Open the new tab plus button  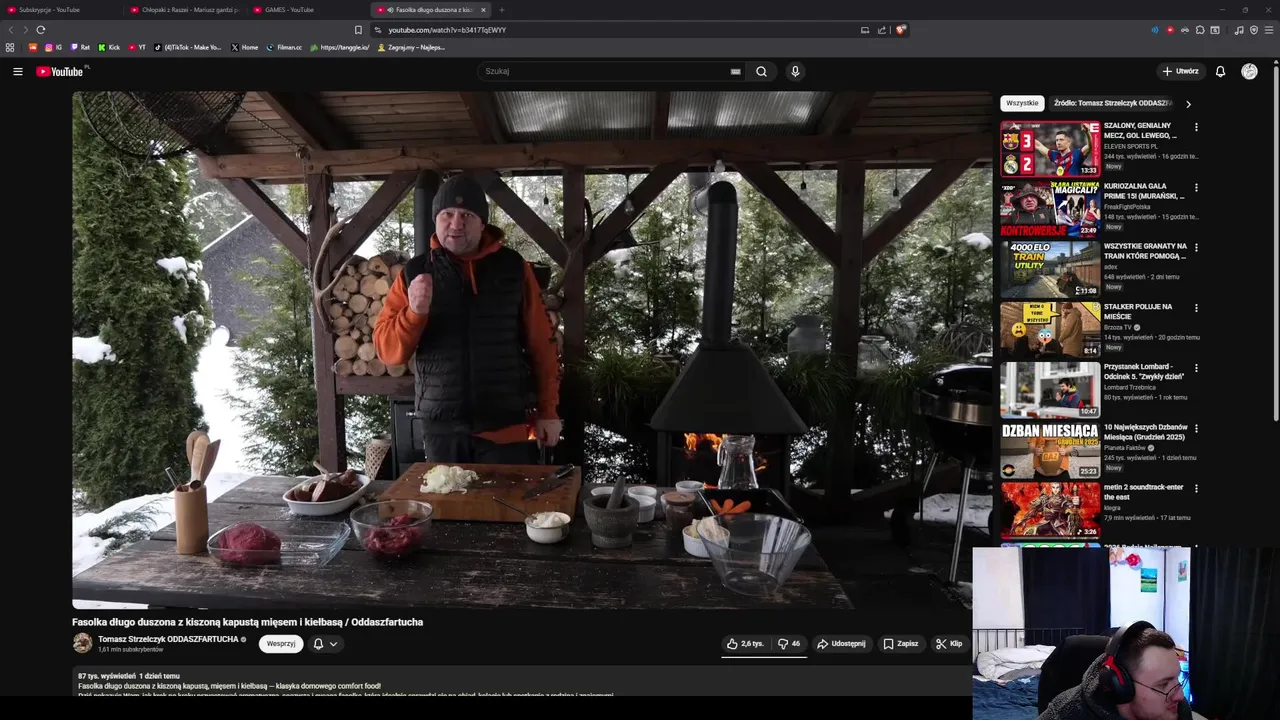(502, 9)
